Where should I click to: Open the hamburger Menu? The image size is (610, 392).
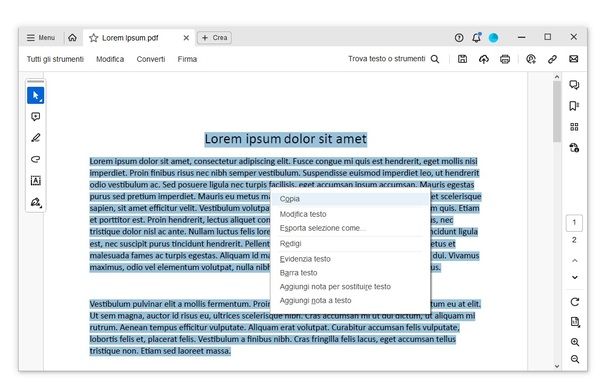pyautogui.click(x=41, y=38)
